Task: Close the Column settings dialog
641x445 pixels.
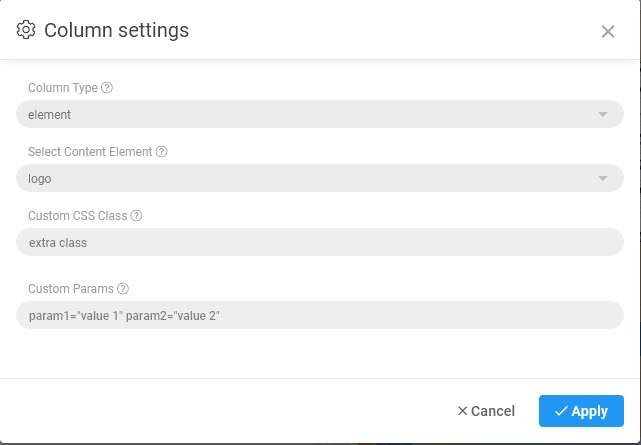Action: pos(608,31)
